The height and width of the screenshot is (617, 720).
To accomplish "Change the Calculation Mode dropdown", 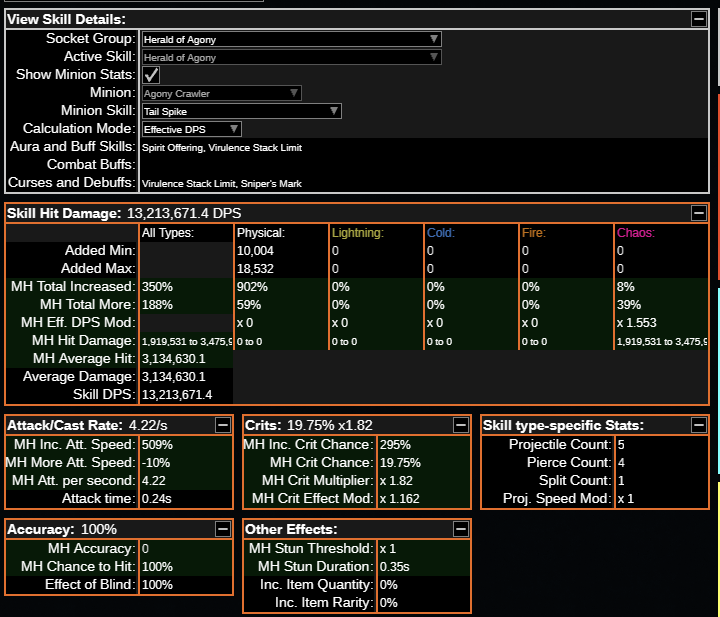I will (191, 129).
